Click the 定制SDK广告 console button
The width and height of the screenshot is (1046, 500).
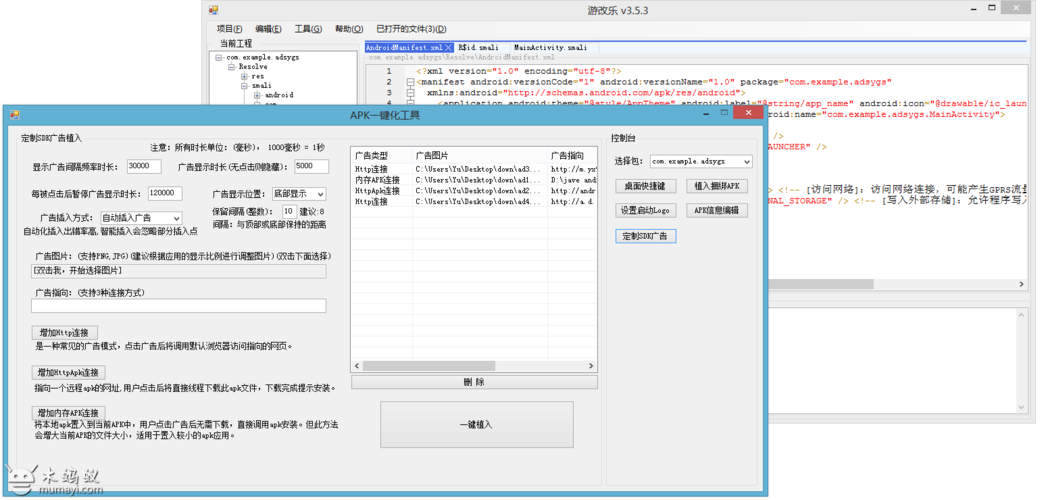[x=646, y=236]
